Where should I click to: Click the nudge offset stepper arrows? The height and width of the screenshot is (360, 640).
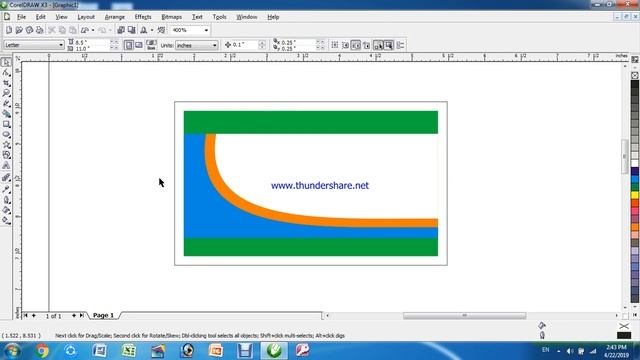(x=262, y=45)
